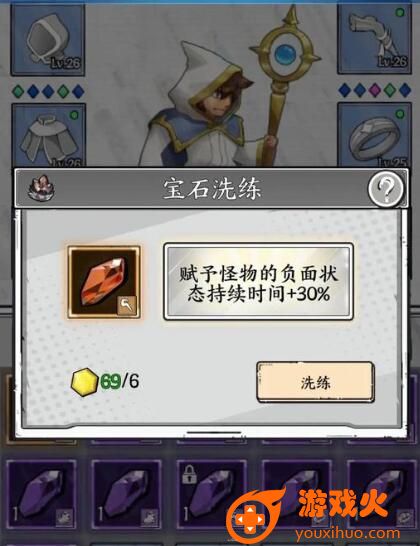Click the gem cluster icon in dialog header
The height and width of the screenshot is (546, 420).
[x=41, y=188]
